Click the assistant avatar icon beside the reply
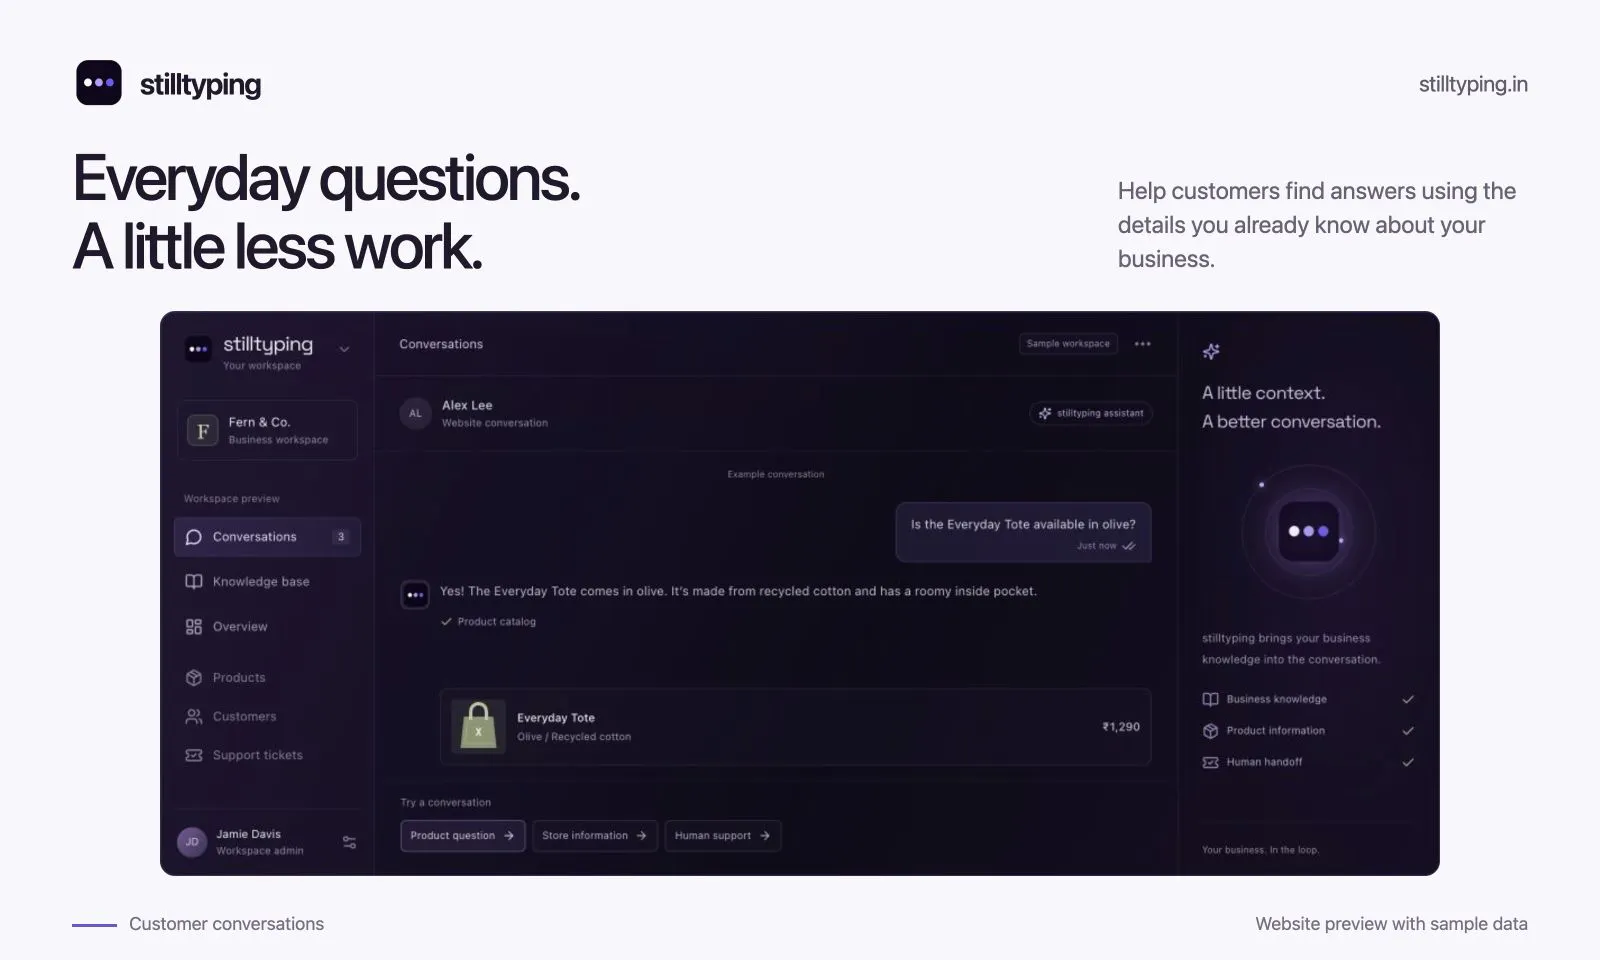This screenshot has width=1600, height=960. click(415, 595)
